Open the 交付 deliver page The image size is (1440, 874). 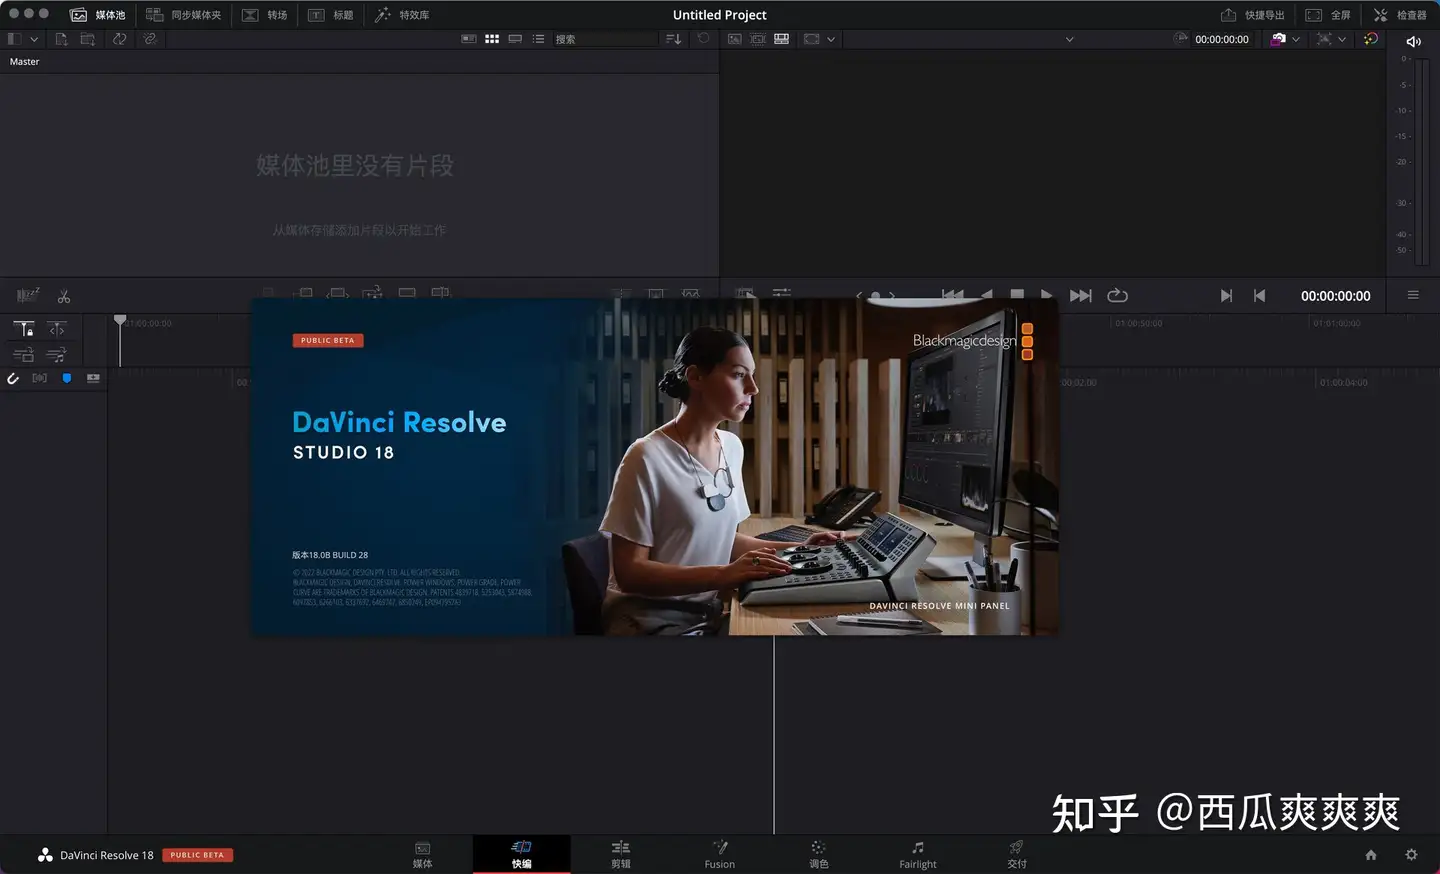[1017, 855]
